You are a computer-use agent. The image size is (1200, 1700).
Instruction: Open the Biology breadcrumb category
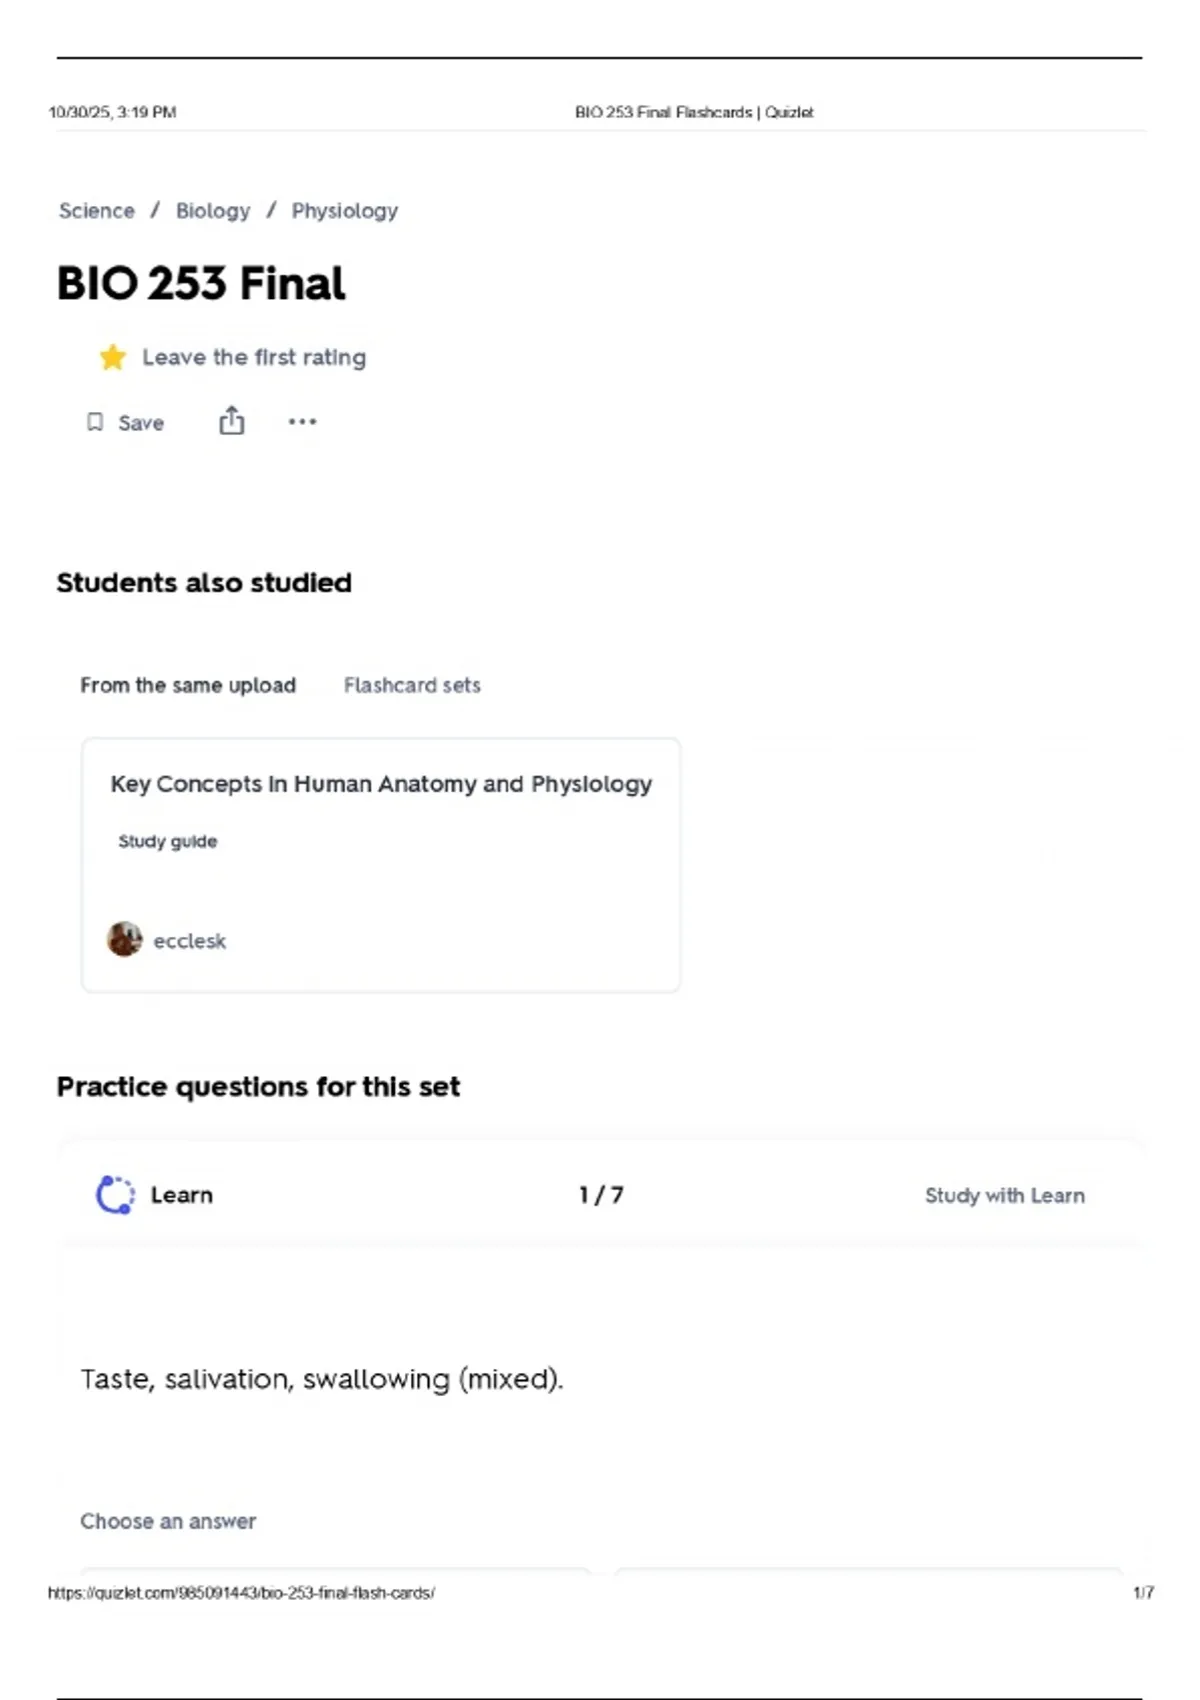[x=213, y=211]
